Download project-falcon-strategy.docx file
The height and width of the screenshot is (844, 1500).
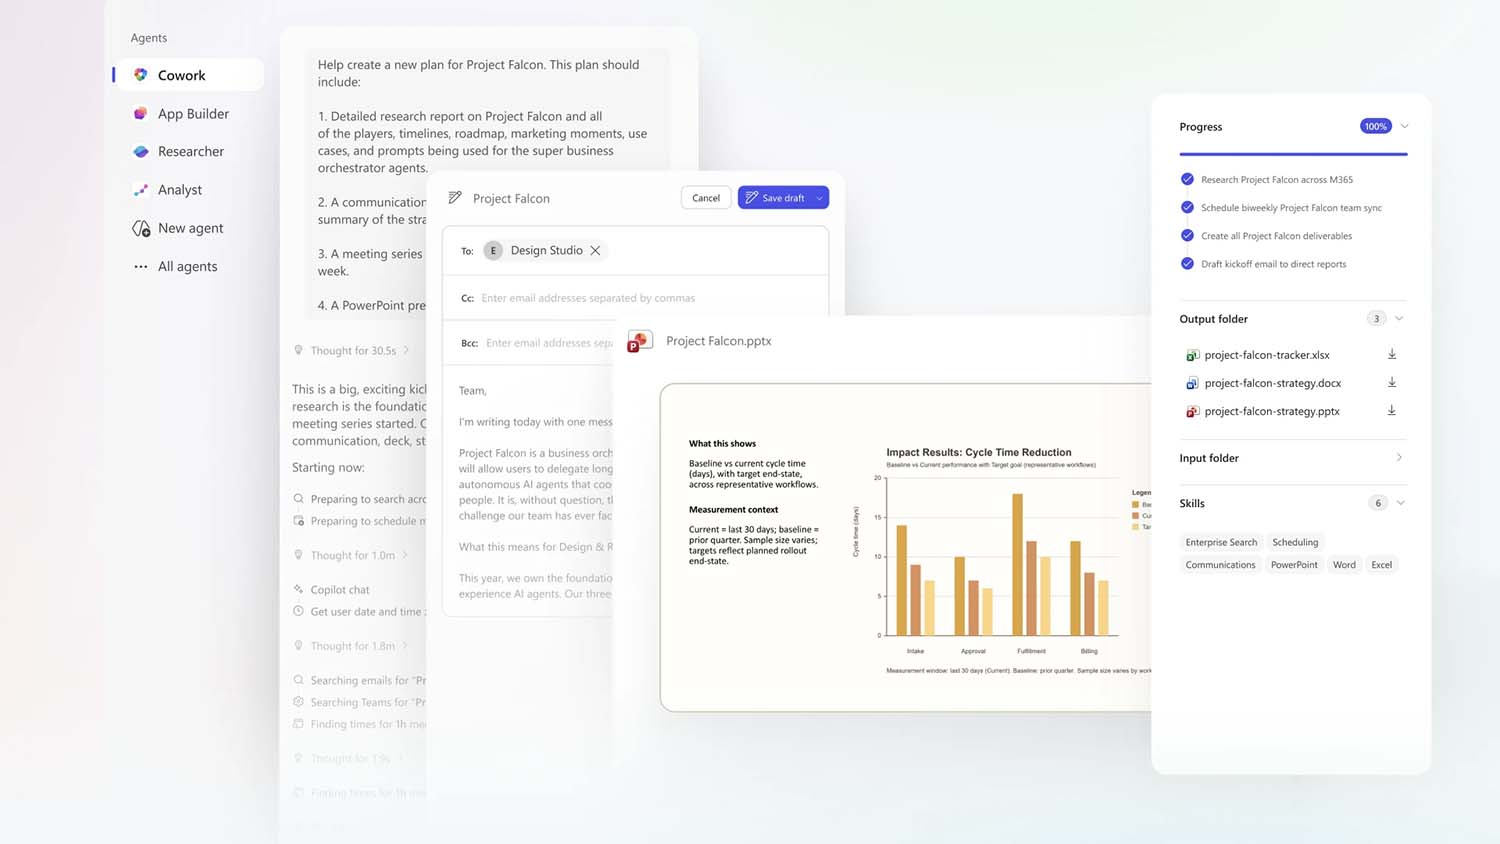[x=1391, y=383]
